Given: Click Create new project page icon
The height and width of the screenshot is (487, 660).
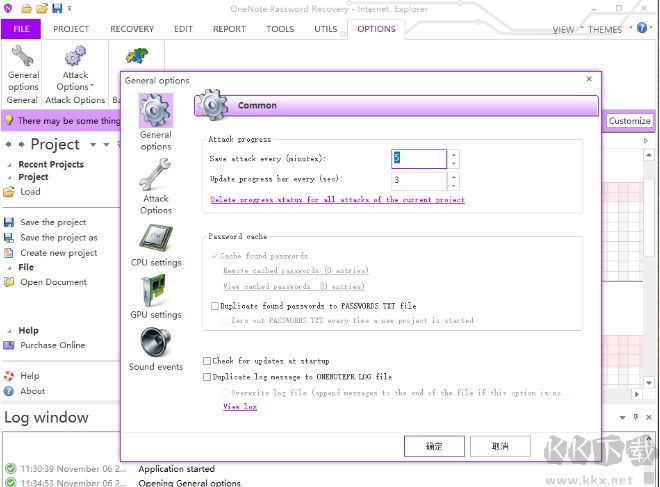Looking at the screenshot, I should click(9, 253).
